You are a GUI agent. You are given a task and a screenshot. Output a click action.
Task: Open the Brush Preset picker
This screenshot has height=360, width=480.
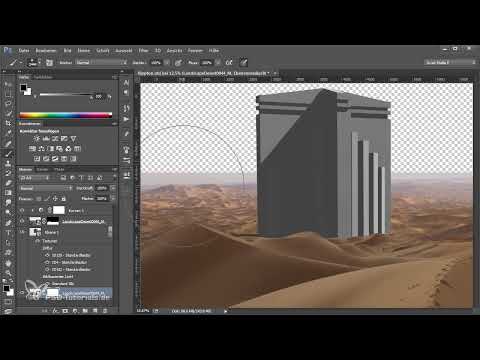[34, 62]
